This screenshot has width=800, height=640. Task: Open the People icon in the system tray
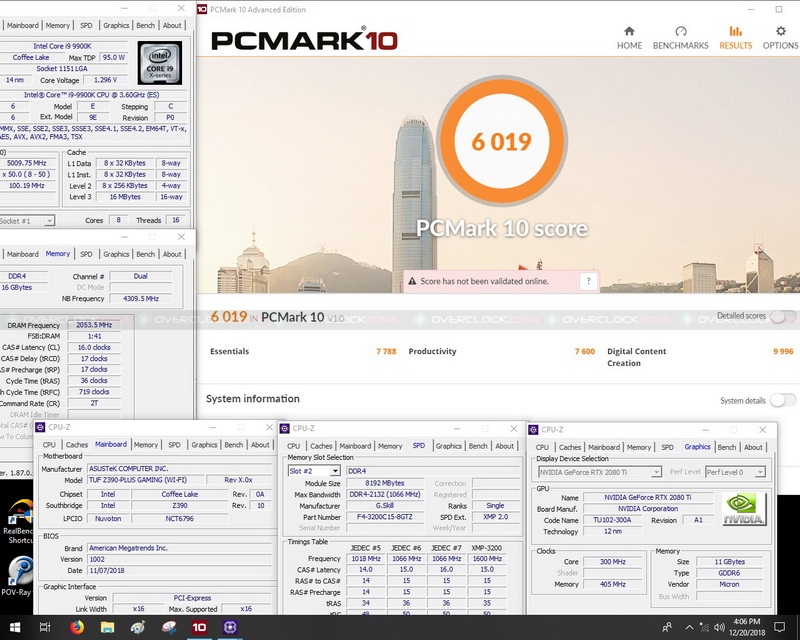tap(666, 627)
